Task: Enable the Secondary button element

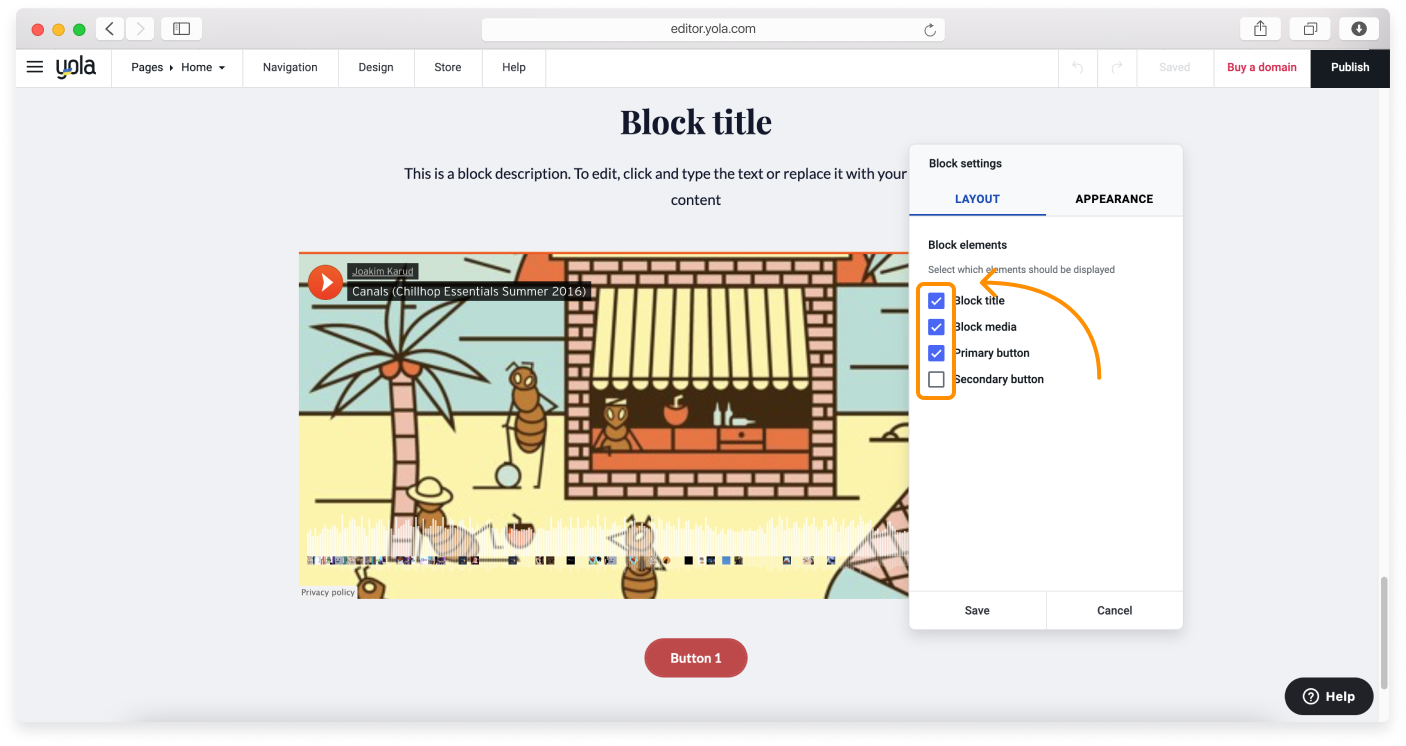Action: point(936,379)
